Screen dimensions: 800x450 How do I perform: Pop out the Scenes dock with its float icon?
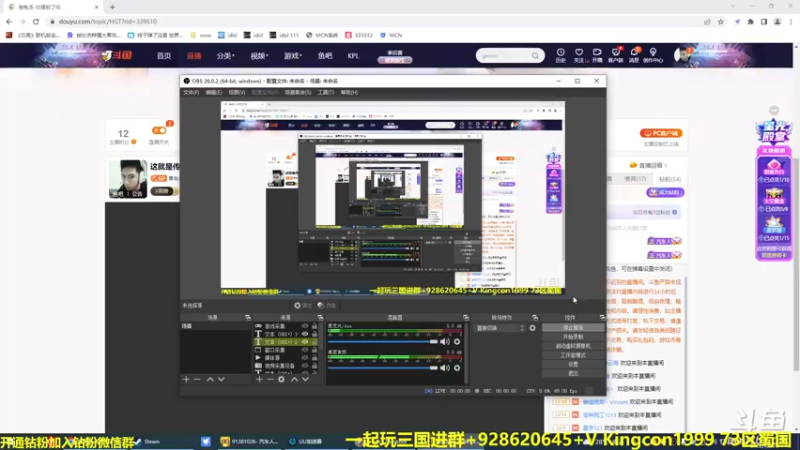[x=248, y=317]
